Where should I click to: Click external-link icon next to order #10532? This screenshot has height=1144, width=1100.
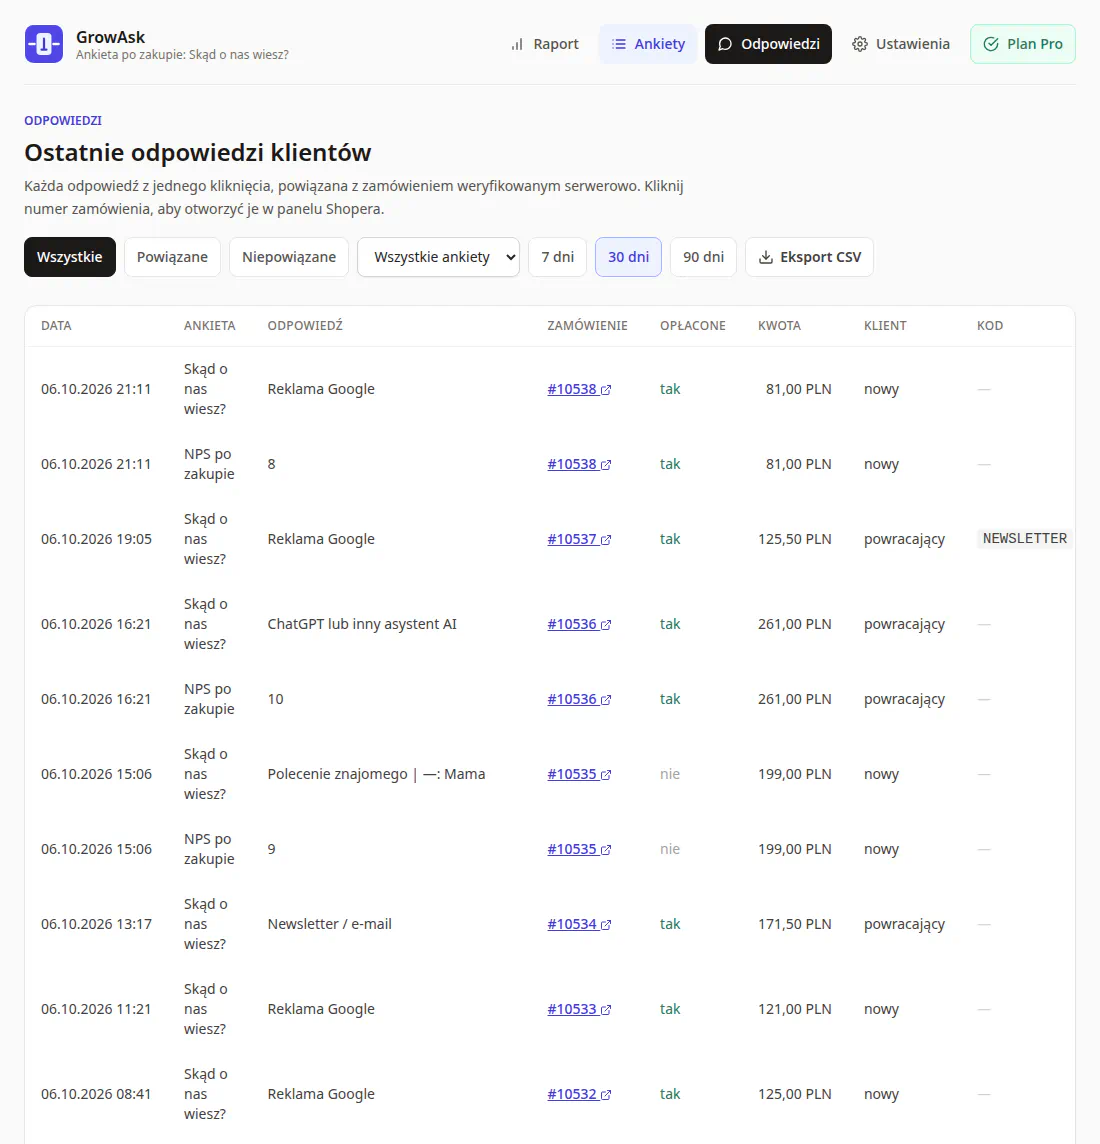[x=605, y=1094]
